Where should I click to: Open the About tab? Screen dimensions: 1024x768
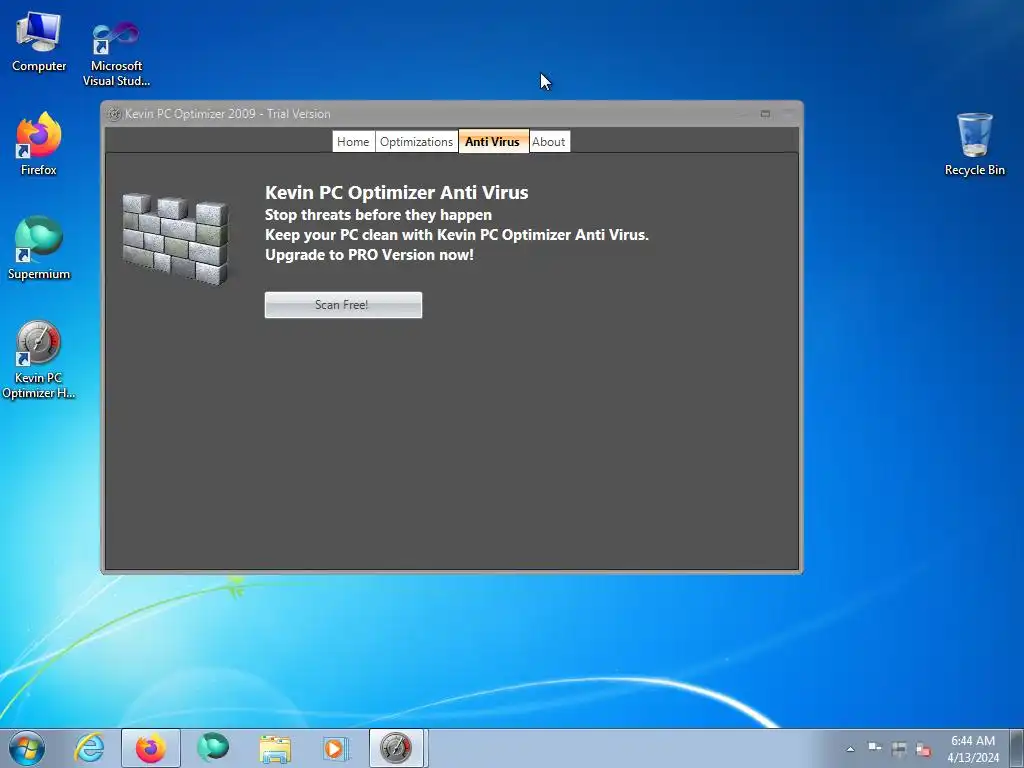pyautogui.click(x=549, y=142)
